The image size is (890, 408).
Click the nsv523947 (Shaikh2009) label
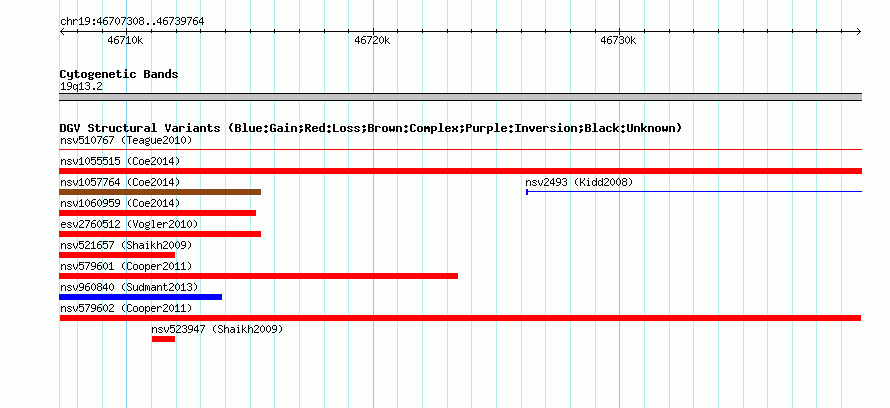217,329
